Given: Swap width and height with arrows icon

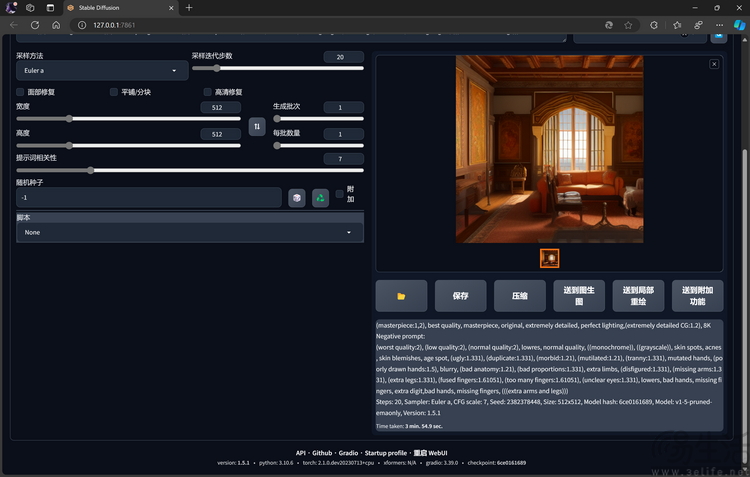Looking at the screenshot, I should click(x=257, y=126).
